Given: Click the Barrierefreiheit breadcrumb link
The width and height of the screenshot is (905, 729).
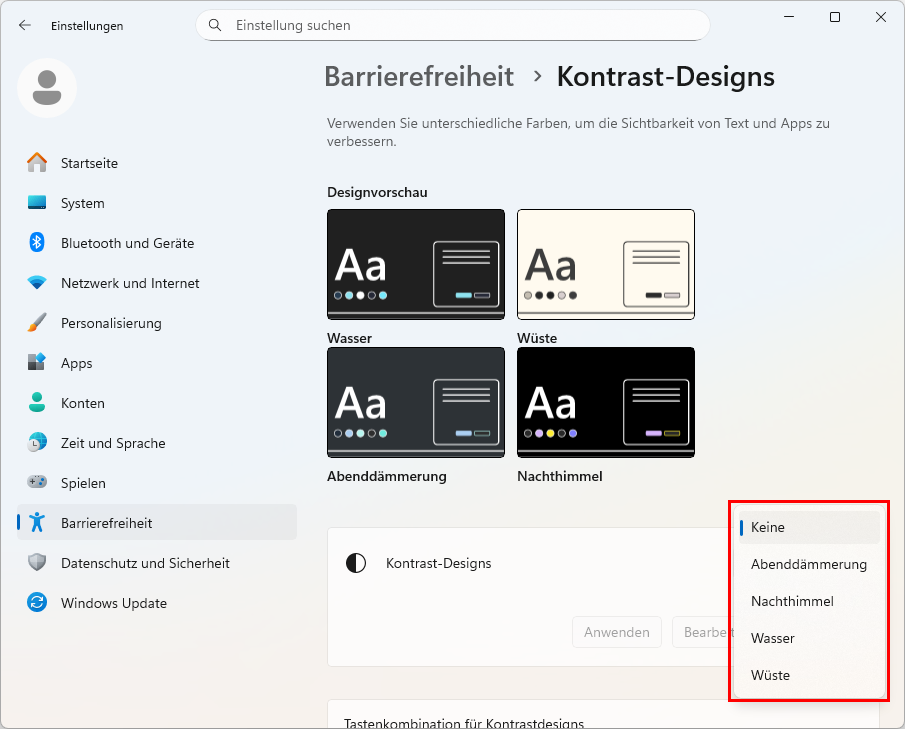Looking at the screenshot, I should point(419,76).
